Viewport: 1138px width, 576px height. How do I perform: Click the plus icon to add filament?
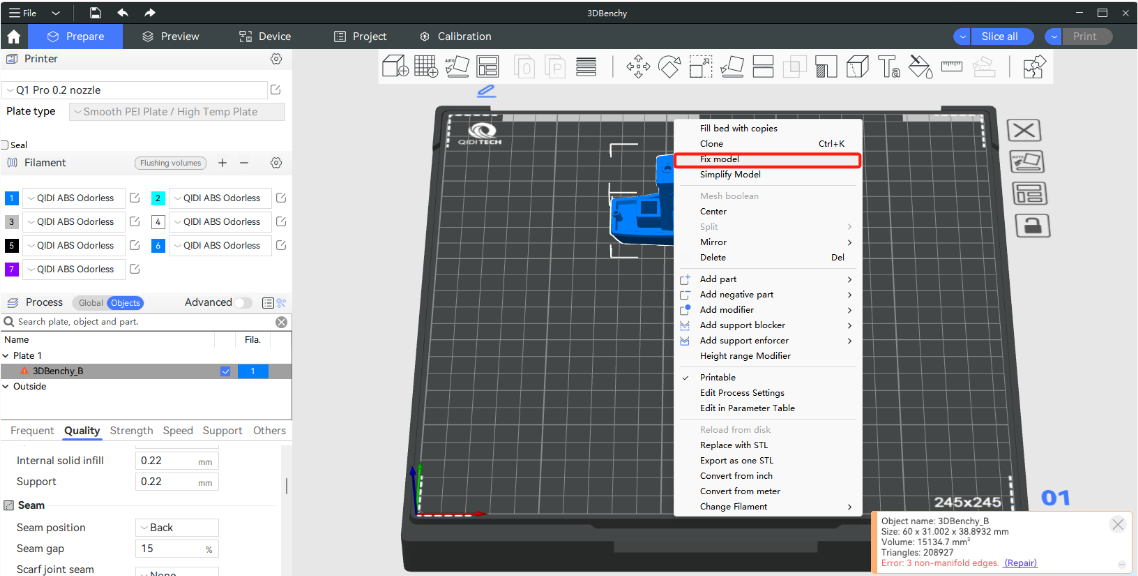(222, 163)
